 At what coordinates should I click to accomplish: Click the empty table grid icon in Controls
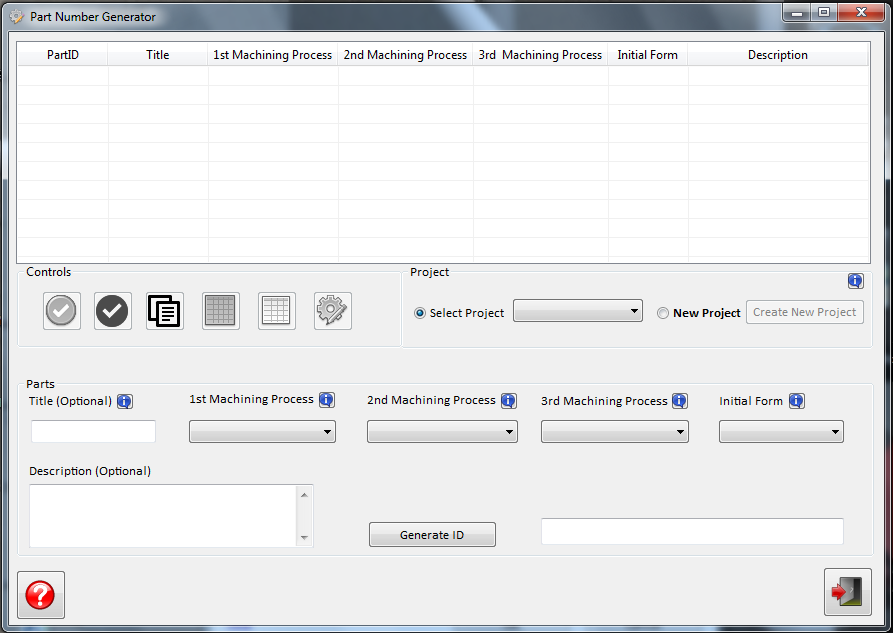coord(276,310)
